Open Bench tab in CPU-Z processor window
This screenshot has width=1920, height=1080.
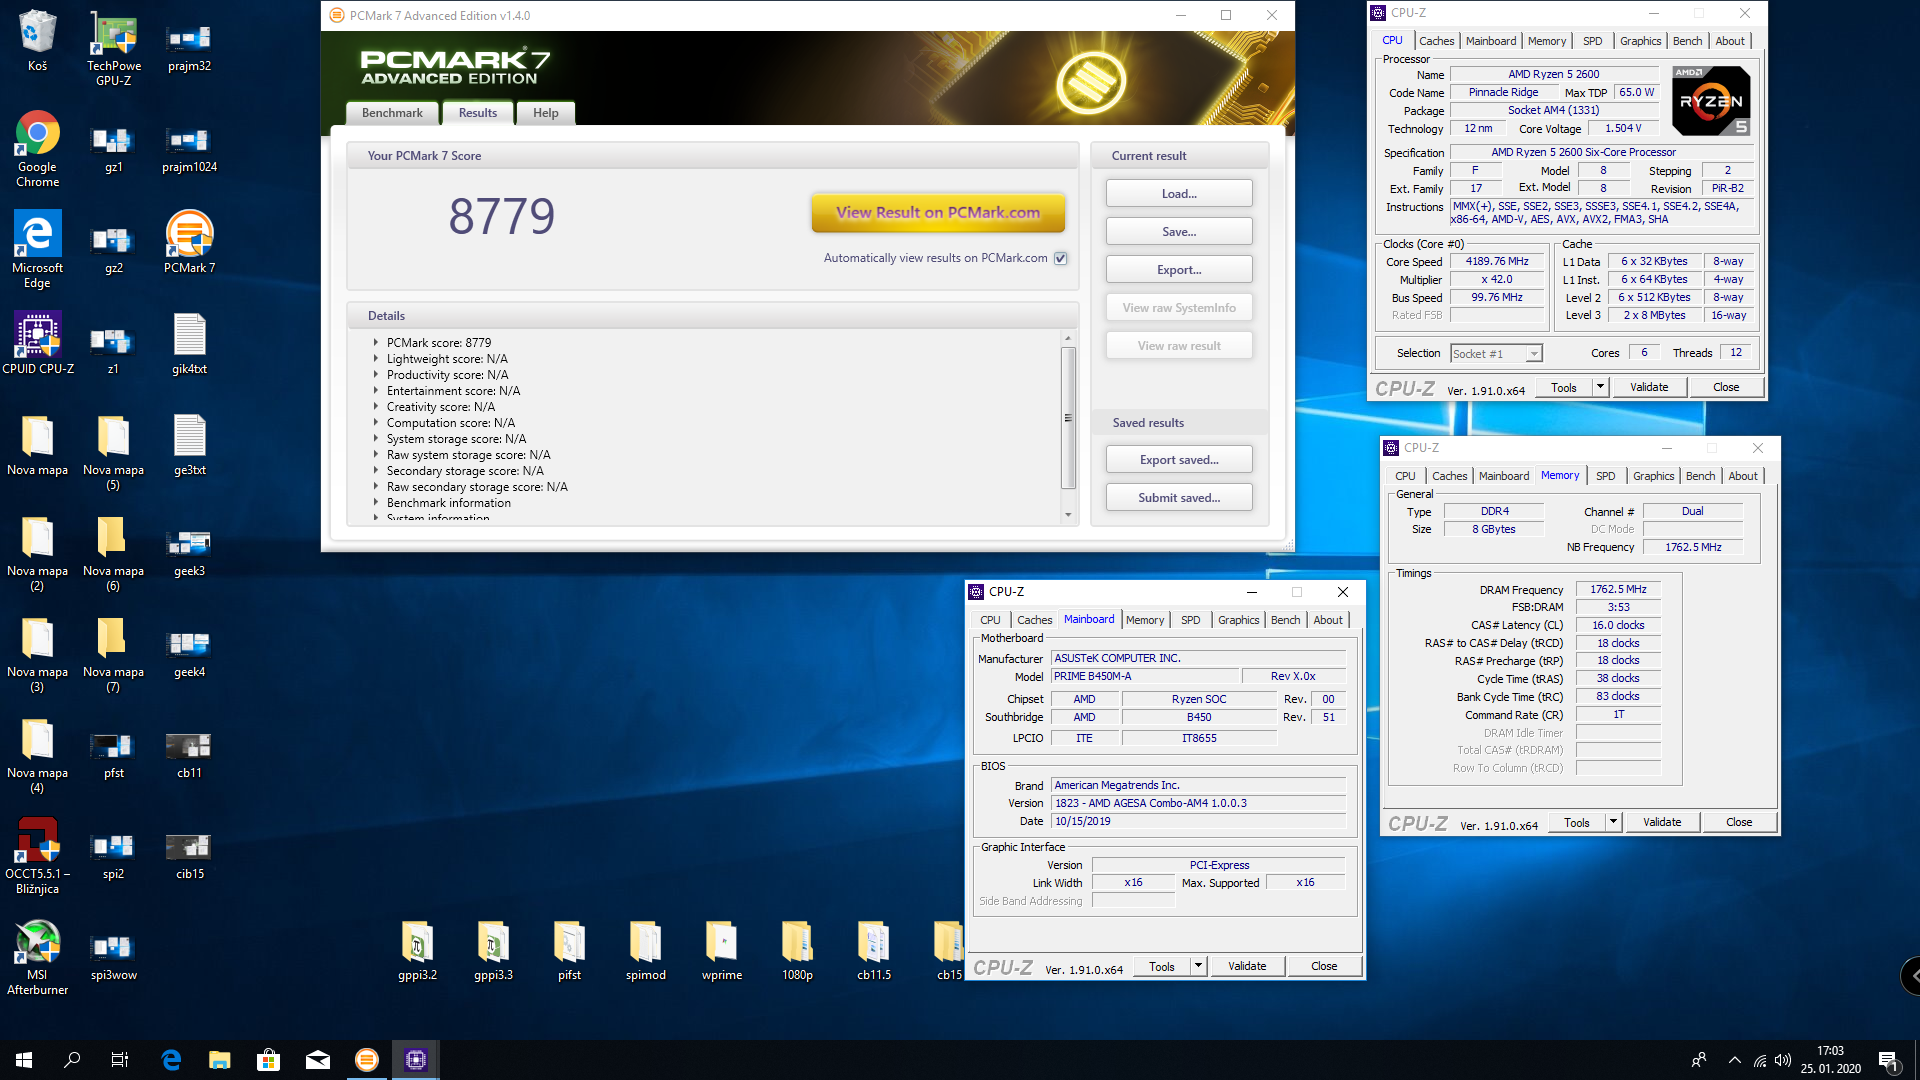(1687, 41)
